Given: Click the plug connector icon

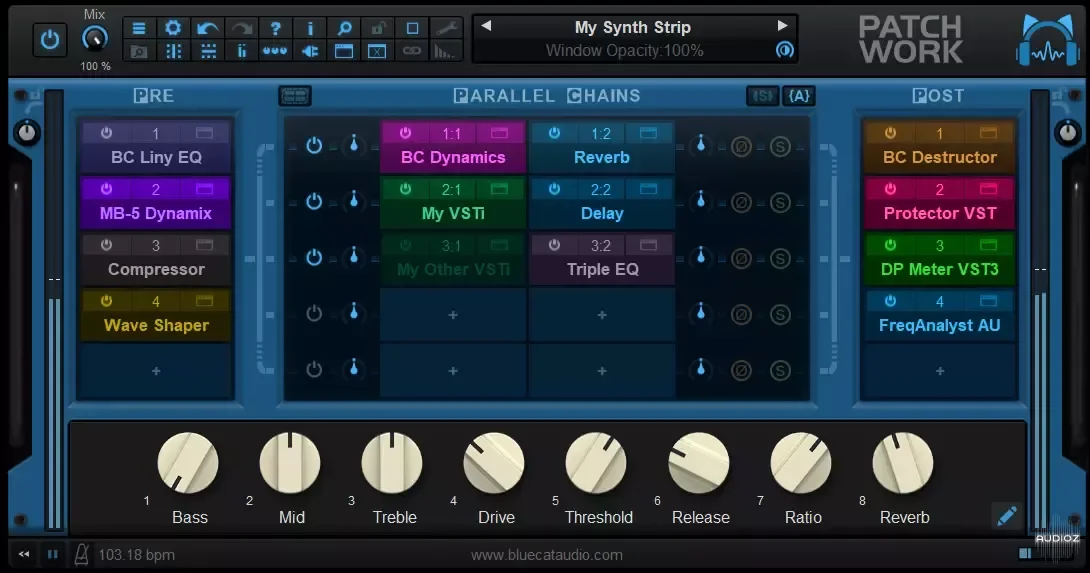Looking at the screenshot, I should 310,51.
